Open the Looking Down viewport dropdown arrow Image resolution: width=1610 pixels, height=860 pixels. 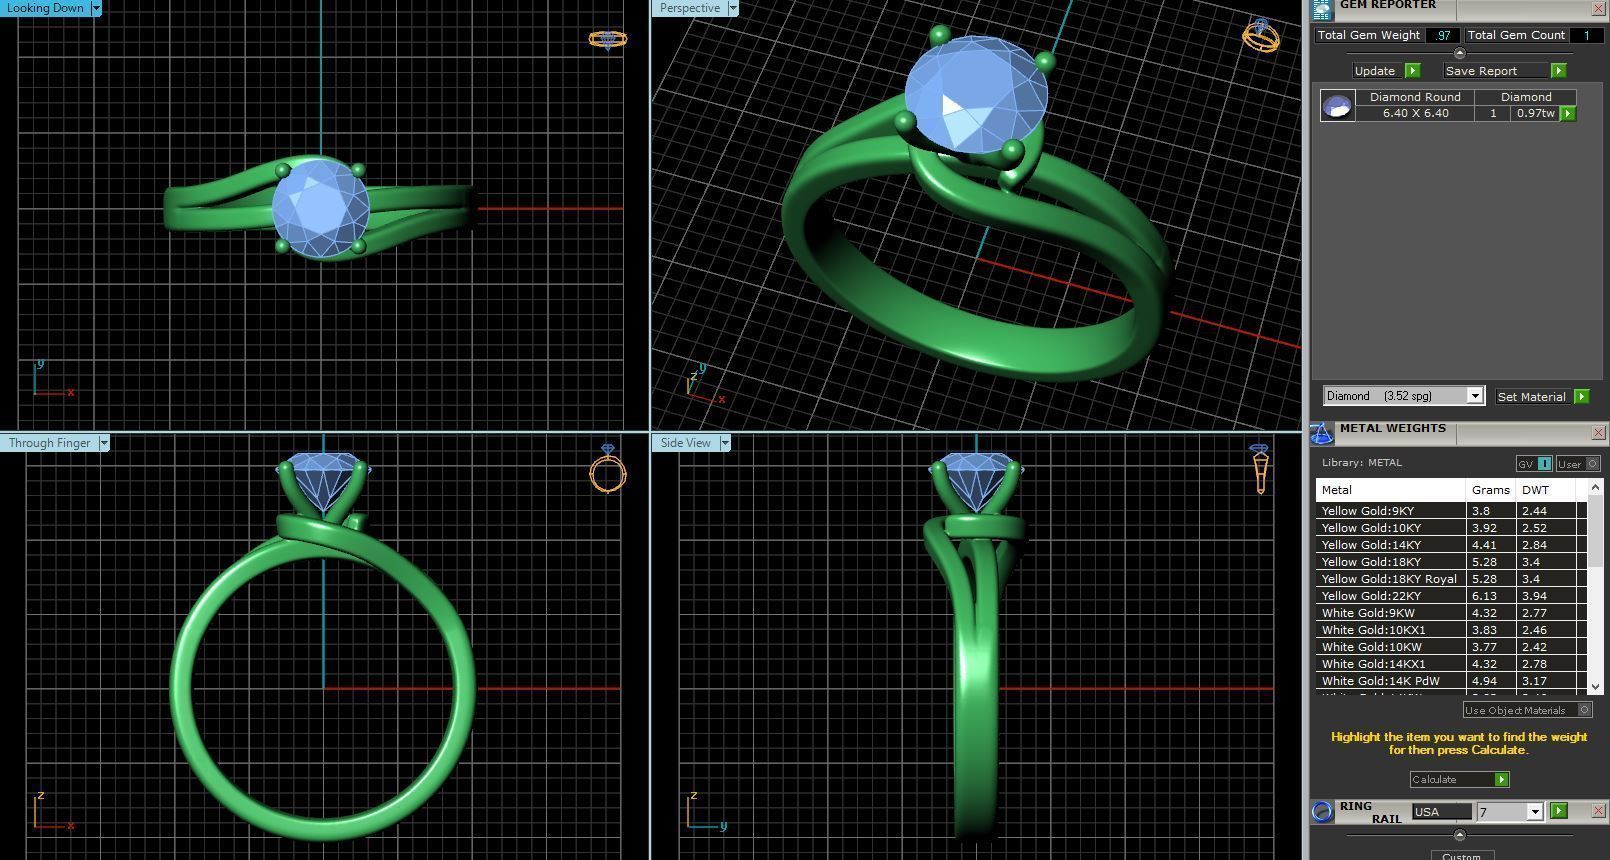96,8
